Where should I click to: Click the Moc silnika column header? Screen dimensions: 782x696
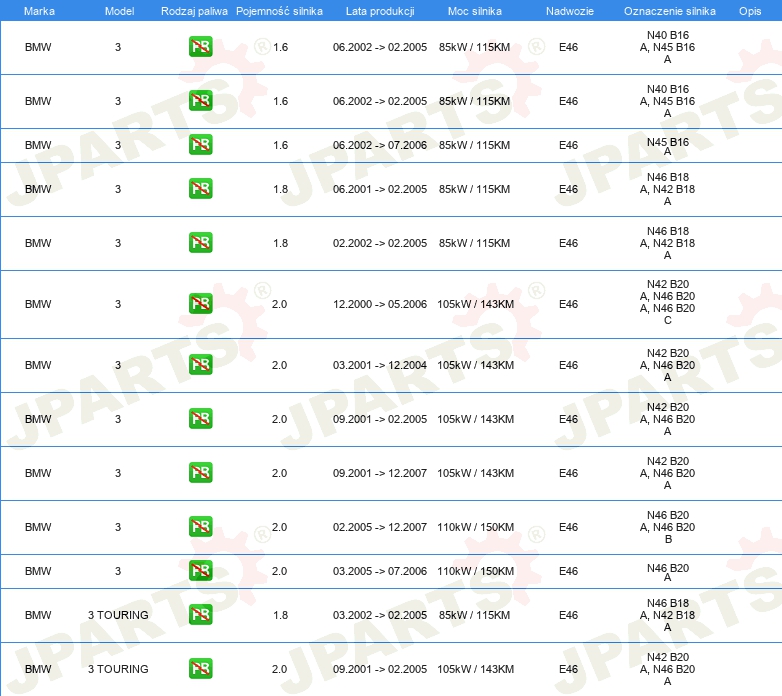474,11
